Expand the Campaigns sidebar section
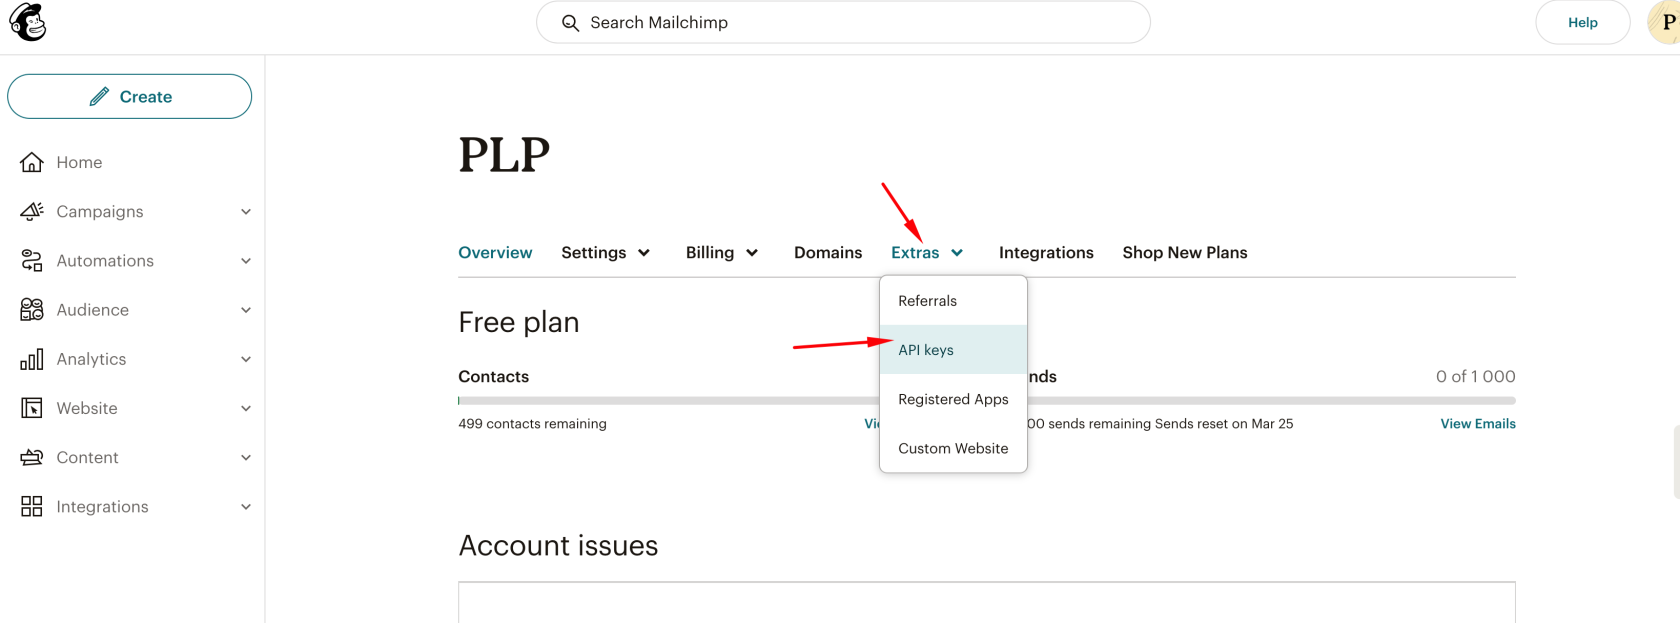The height and width of the screenshot is (623, 1680). (x=246, y=212)
